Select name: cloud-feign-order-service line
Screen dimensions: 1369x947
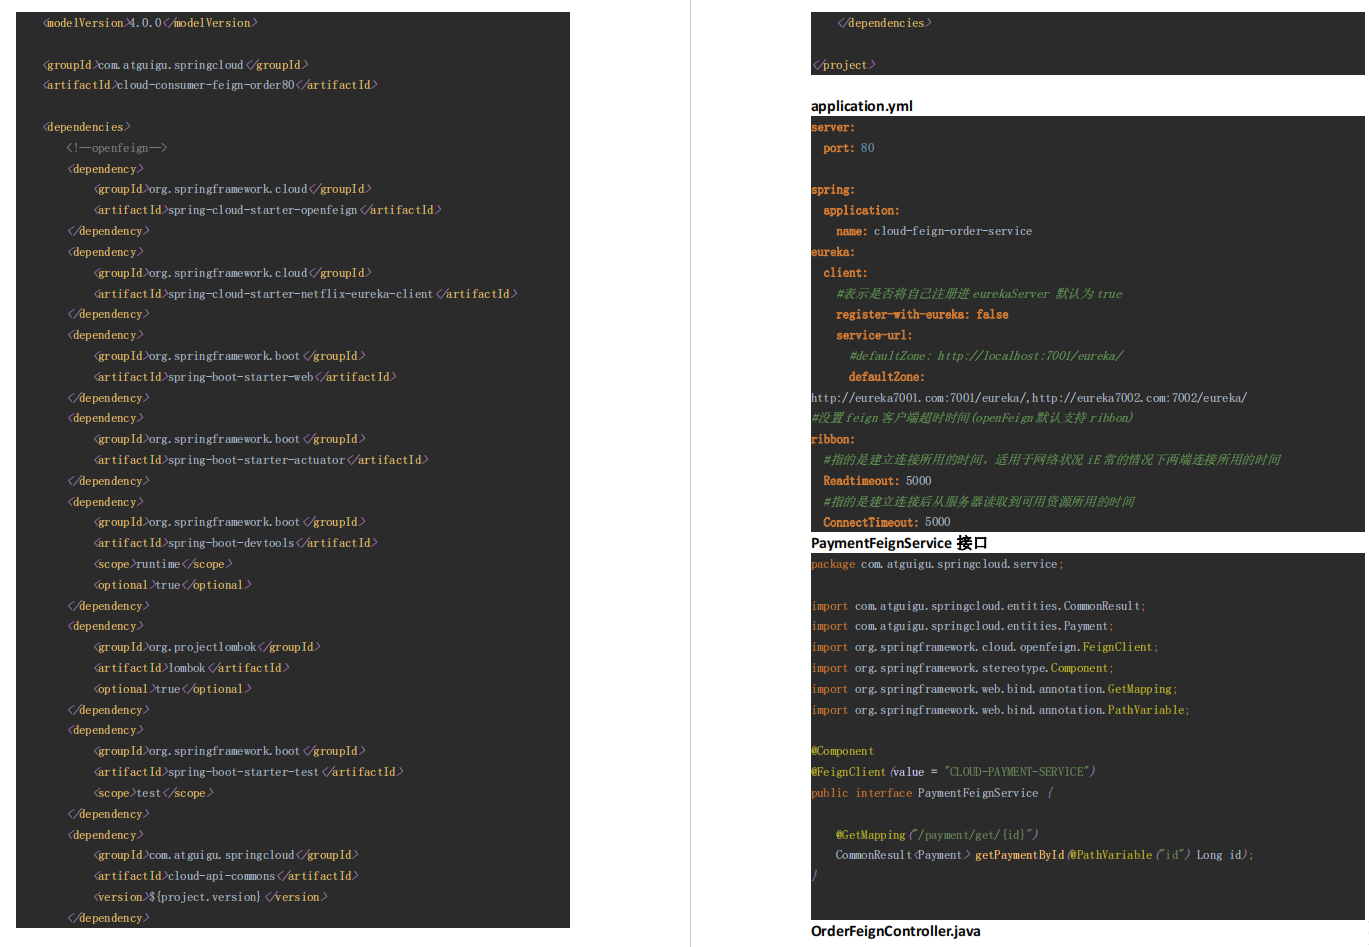click(934, 231)
